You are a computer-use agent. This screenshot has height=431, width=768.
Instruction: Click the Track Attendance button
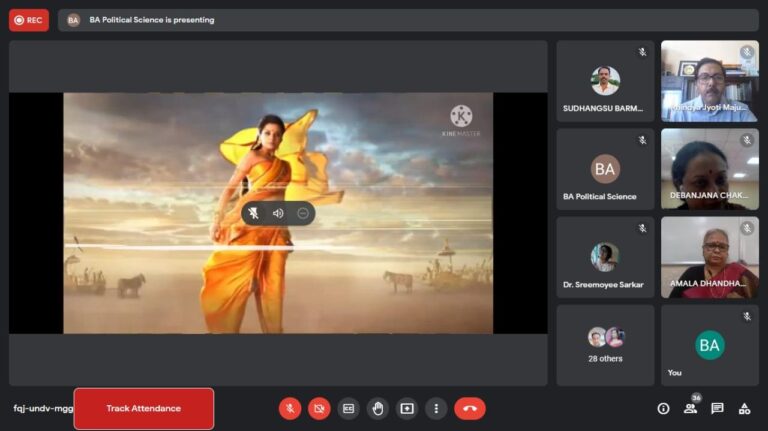pos(144,408)
